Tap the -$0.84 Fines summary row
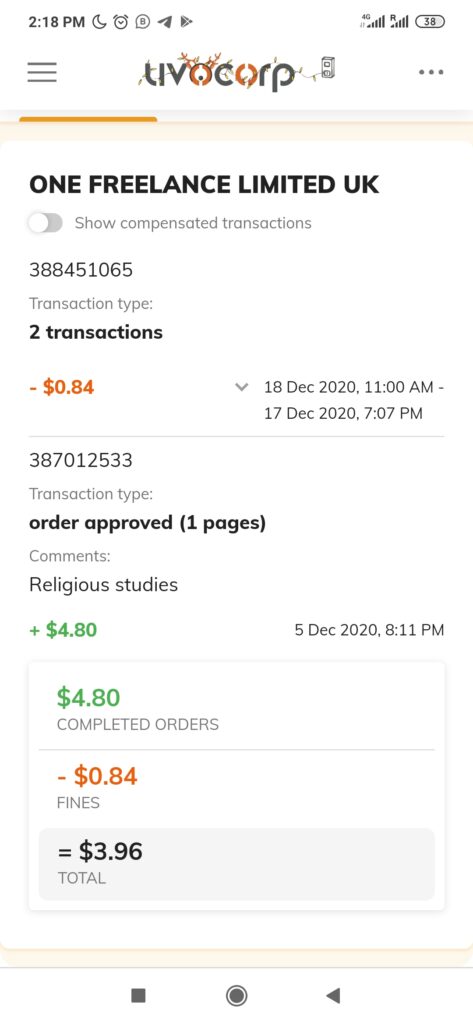The image size is (473, 1024). (x=236, y=787)
